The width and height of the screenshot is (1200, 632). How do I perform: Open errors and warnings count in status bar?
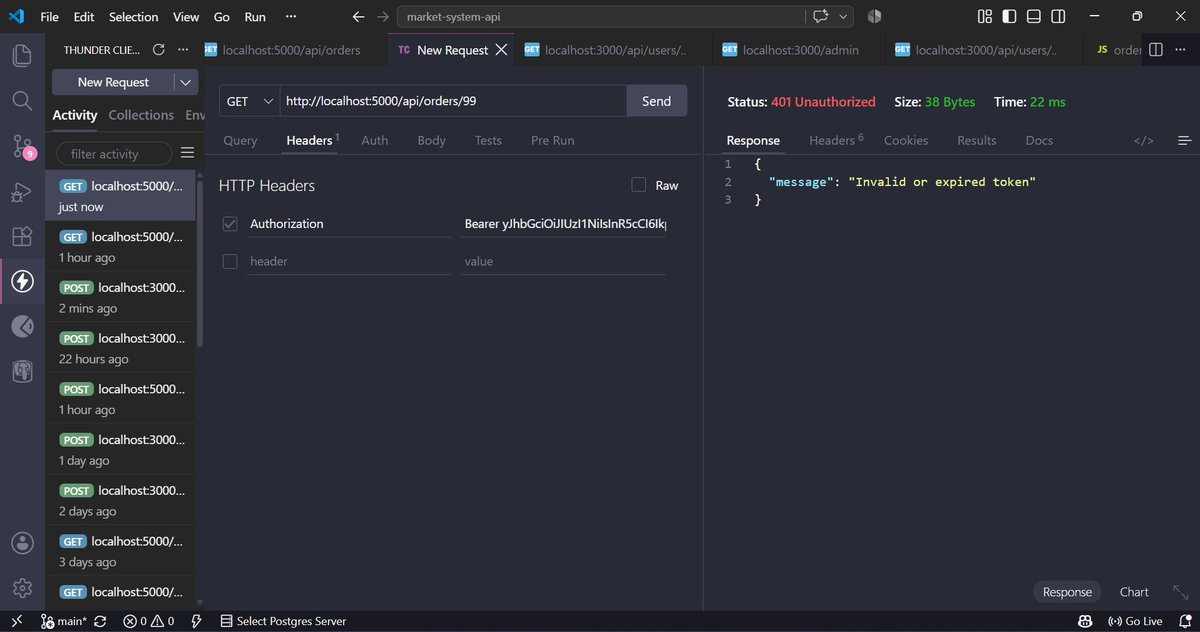point(148,621)
